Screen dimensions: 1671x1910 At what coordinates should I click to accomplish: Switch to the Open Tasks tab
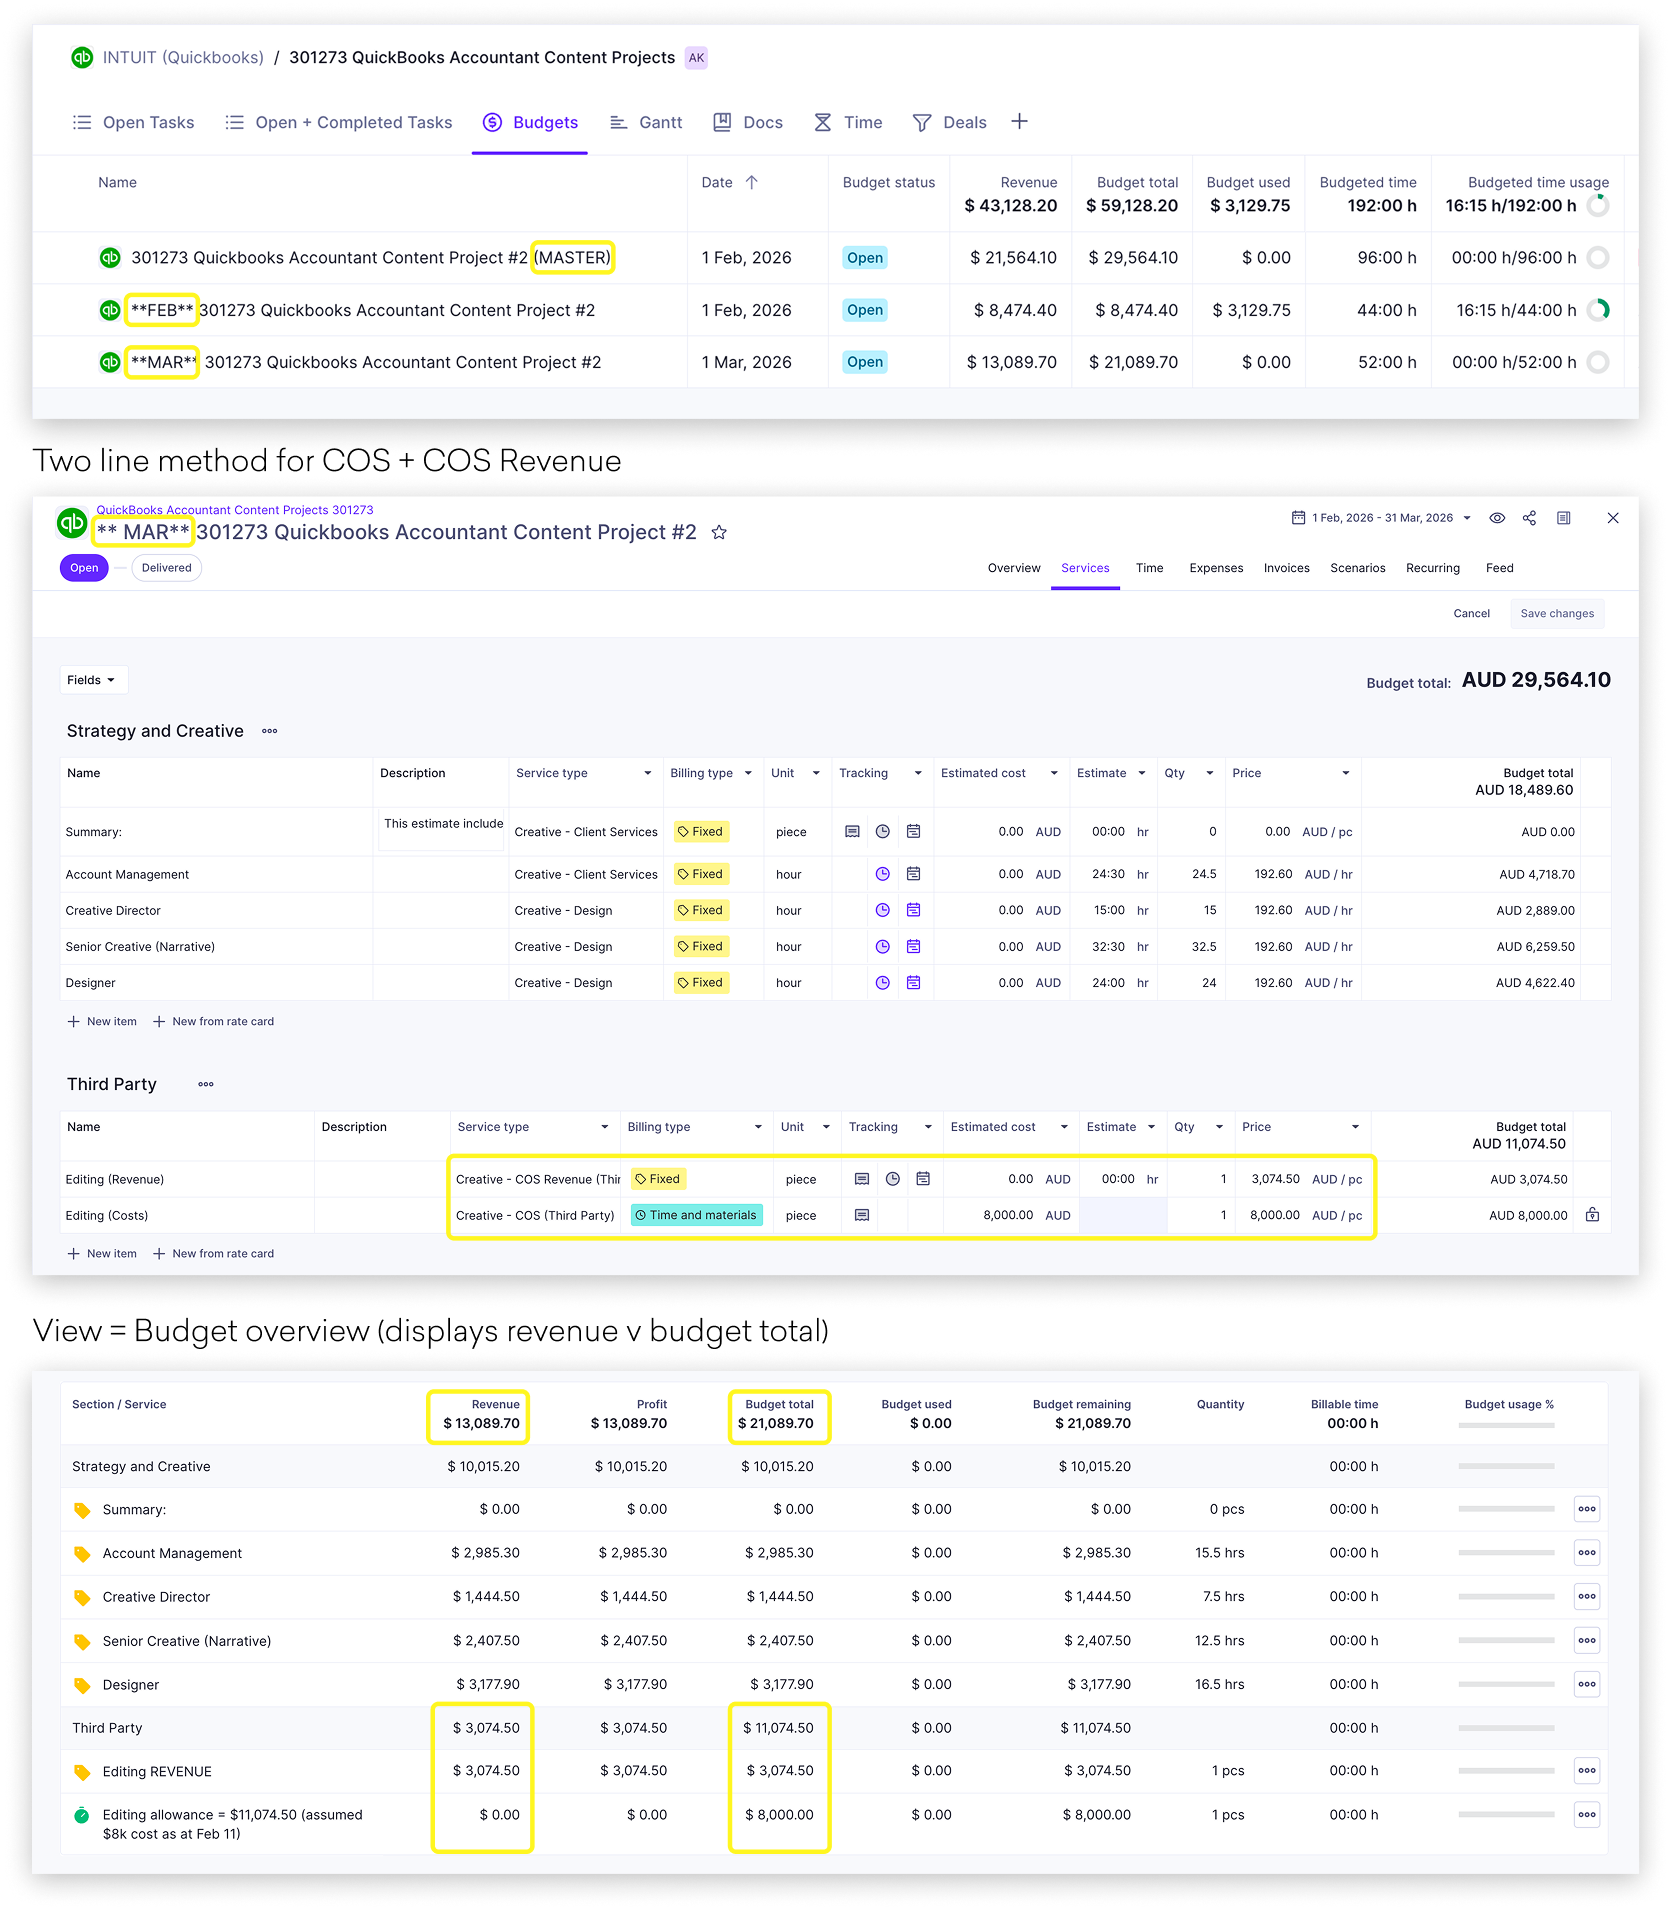pos(134,123)
